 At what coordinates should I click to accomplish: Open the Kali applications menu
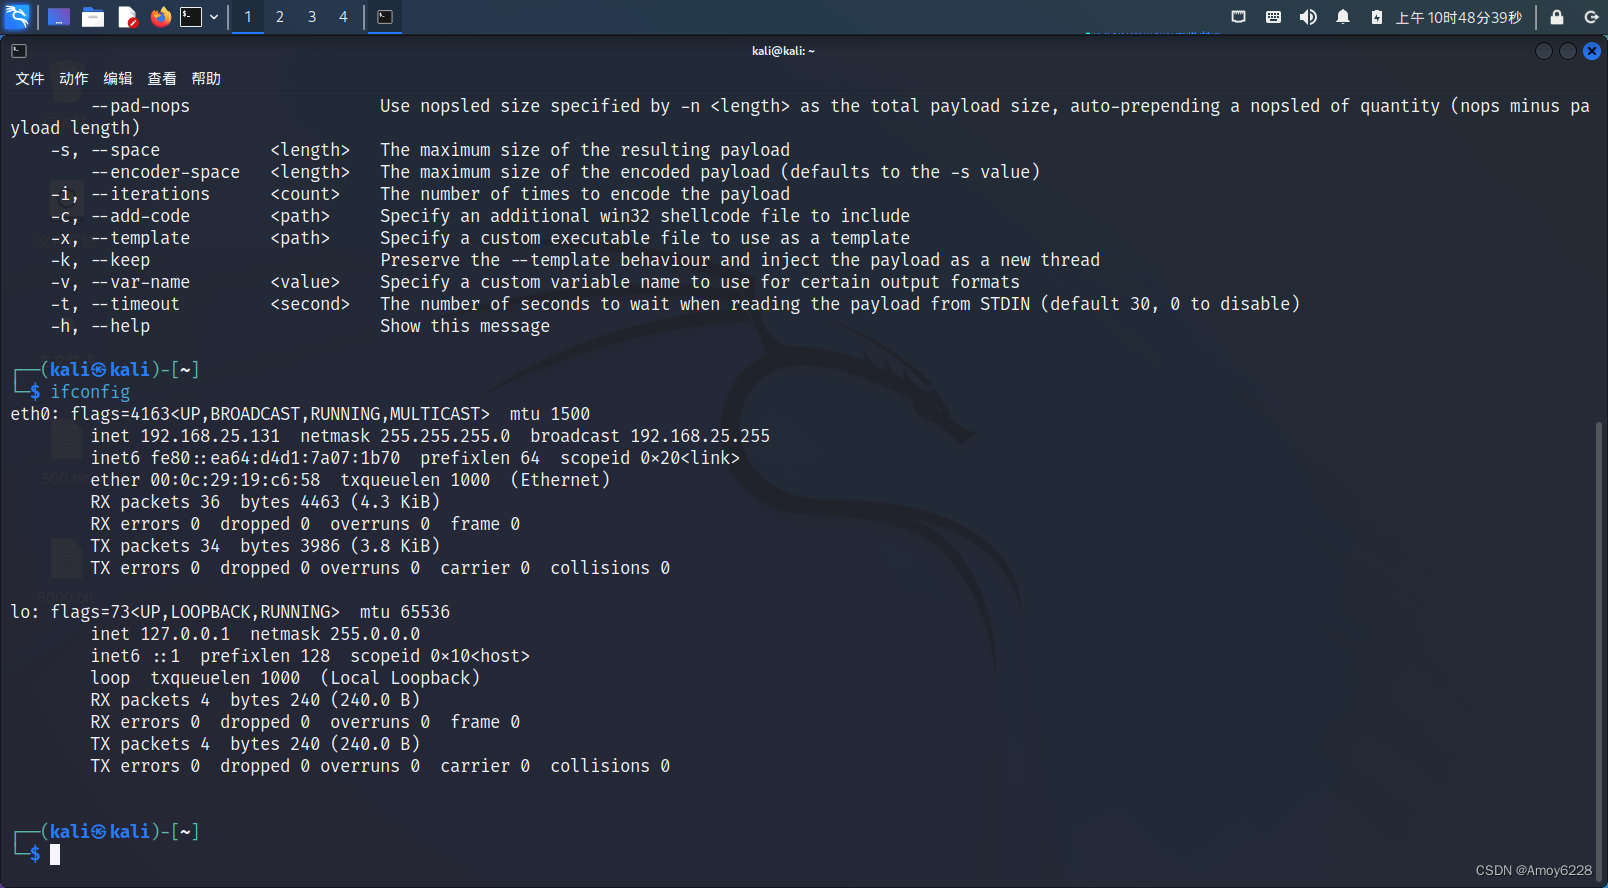click(x=18, y=17)
